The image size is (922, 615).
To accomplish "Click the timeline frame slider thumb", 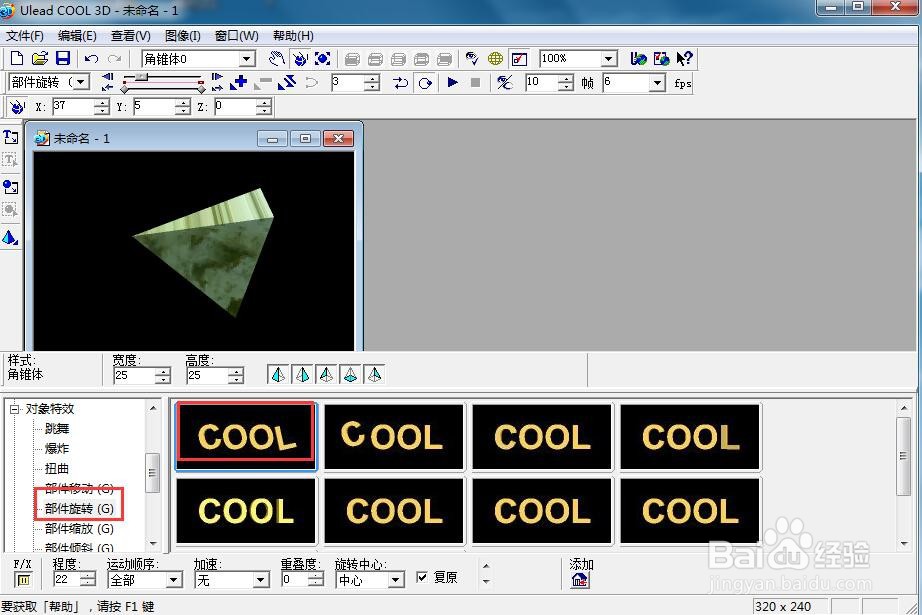I will point(141,76).
